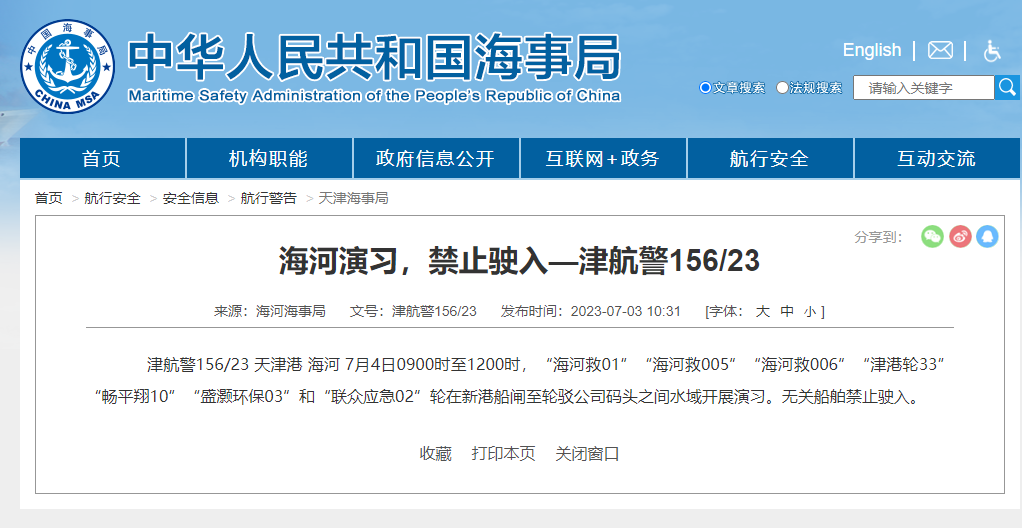Viewport: 1022px width, 528px height.
Task: Open accessibility wheelchair icon
Action: pos(992,50)
